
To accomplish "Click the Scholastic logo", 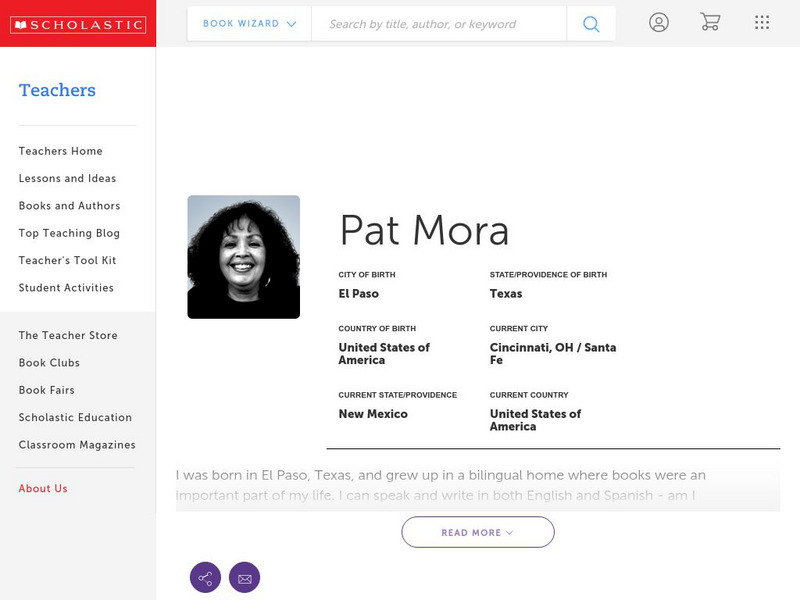I will coord(78,24).
